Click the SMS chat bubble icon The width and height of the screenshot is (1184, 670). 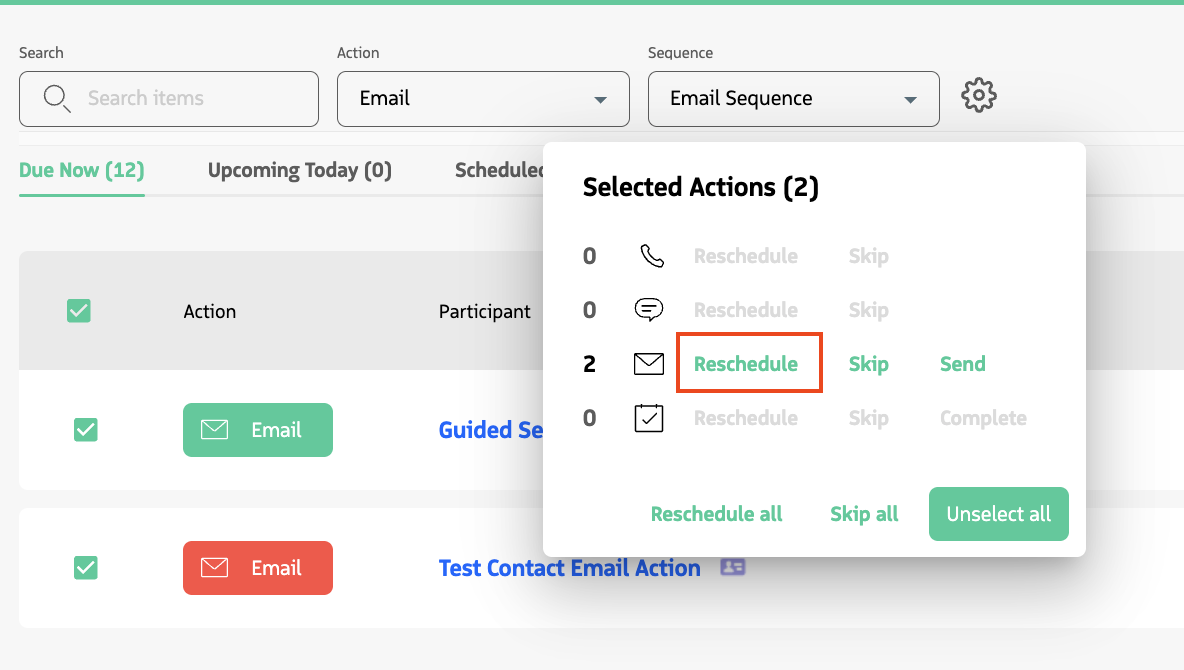point(649,310)
